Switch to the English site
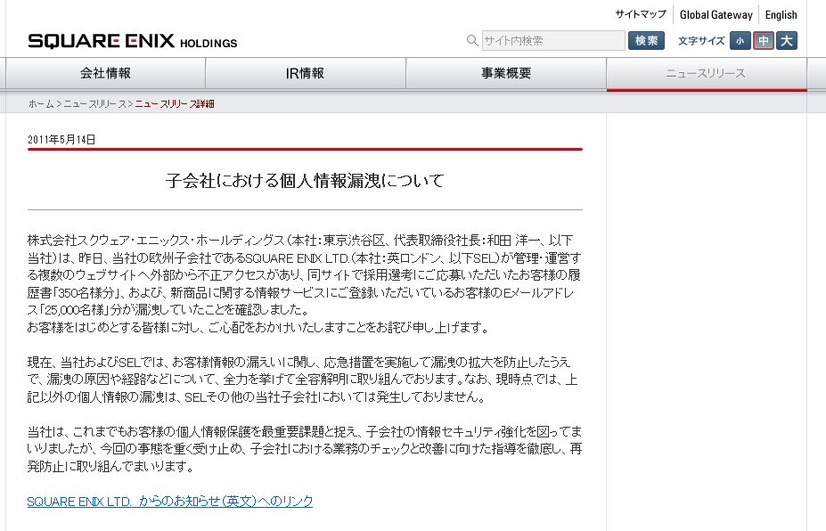 click(781, 15)
